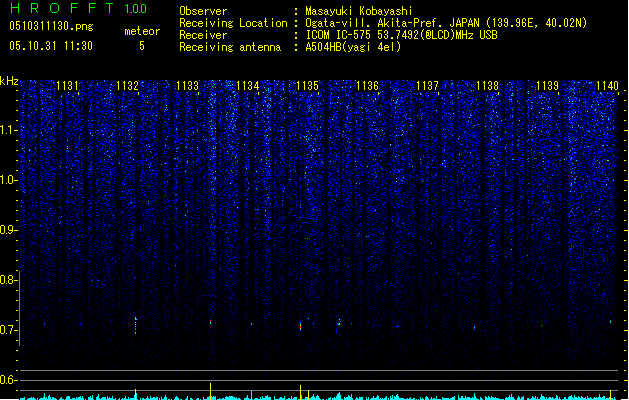Click the kHz axis unit label
Image resolution: width=629 pixels, height=400 pixels.
point(9,81)
